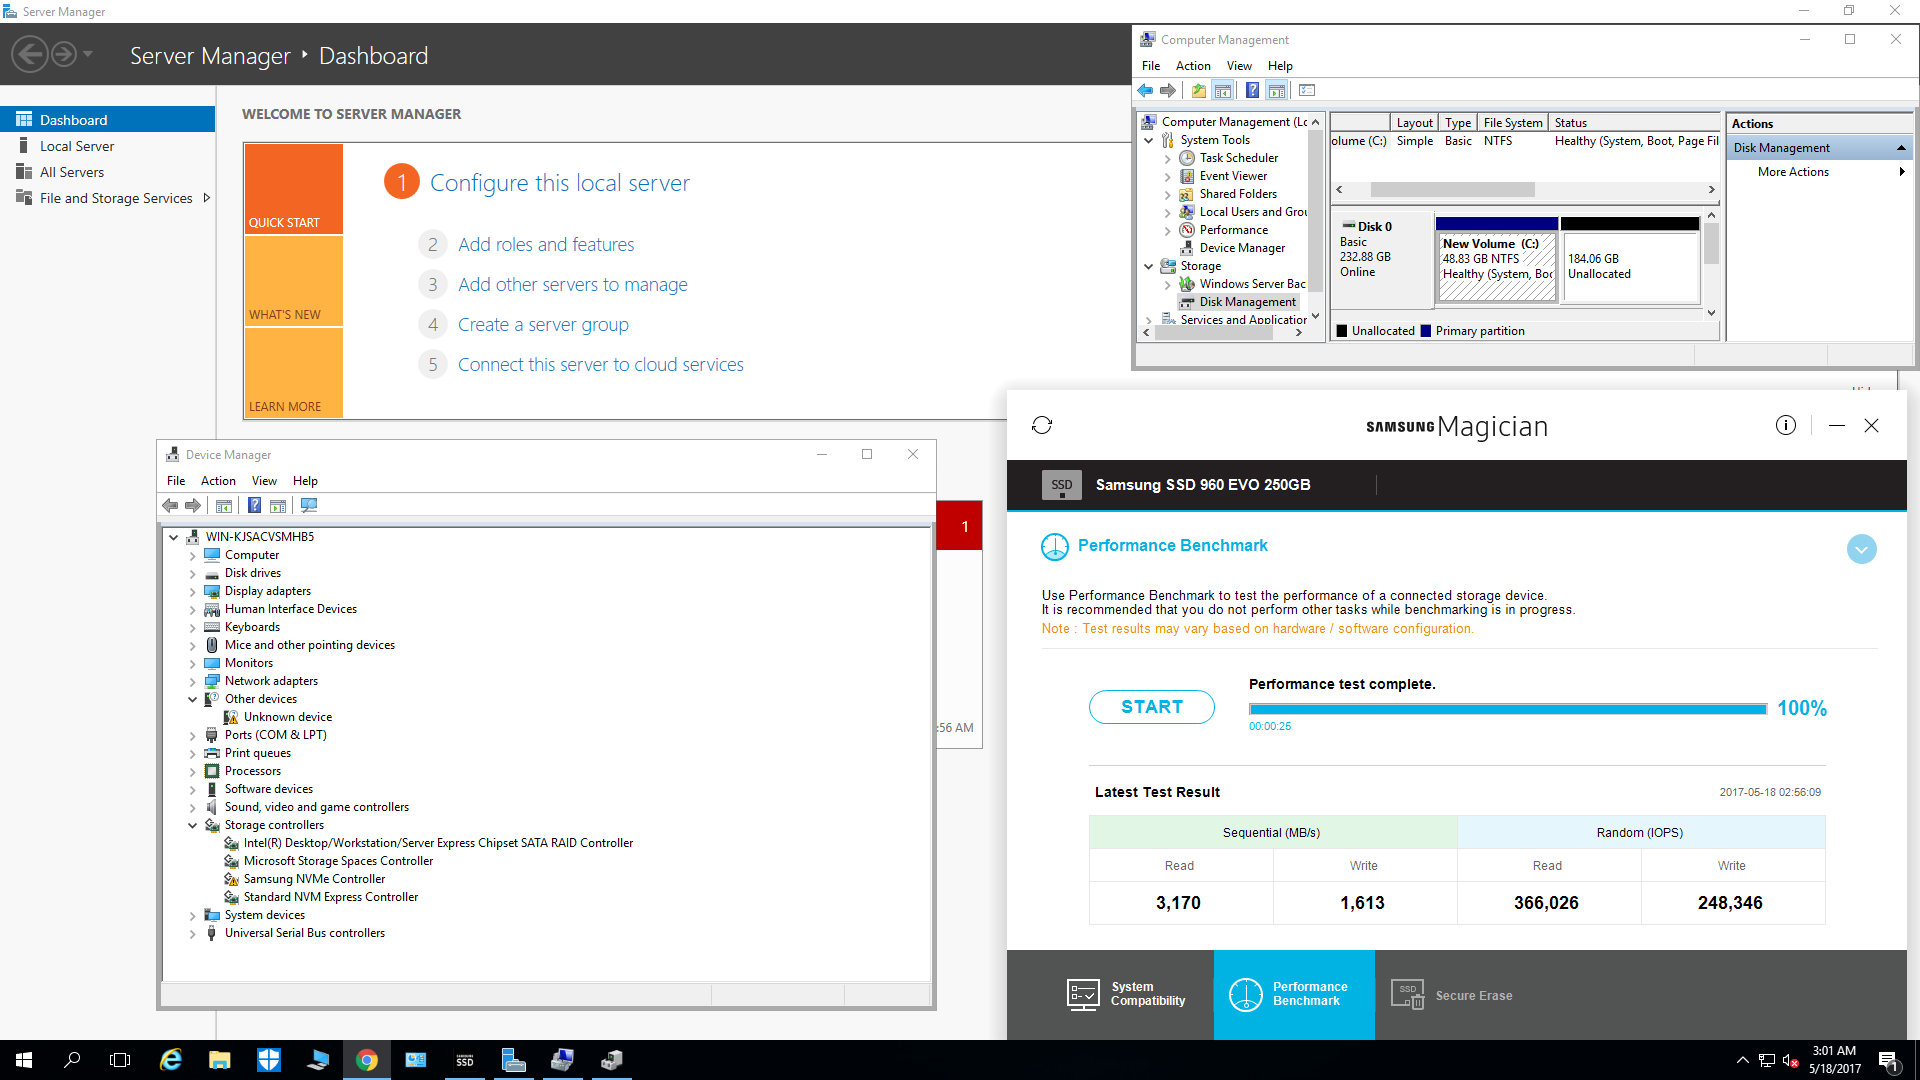Screen dimensions: 1920x1080
Task: Click Computer Management up-folder toolbar icon
Action: 1198,91
